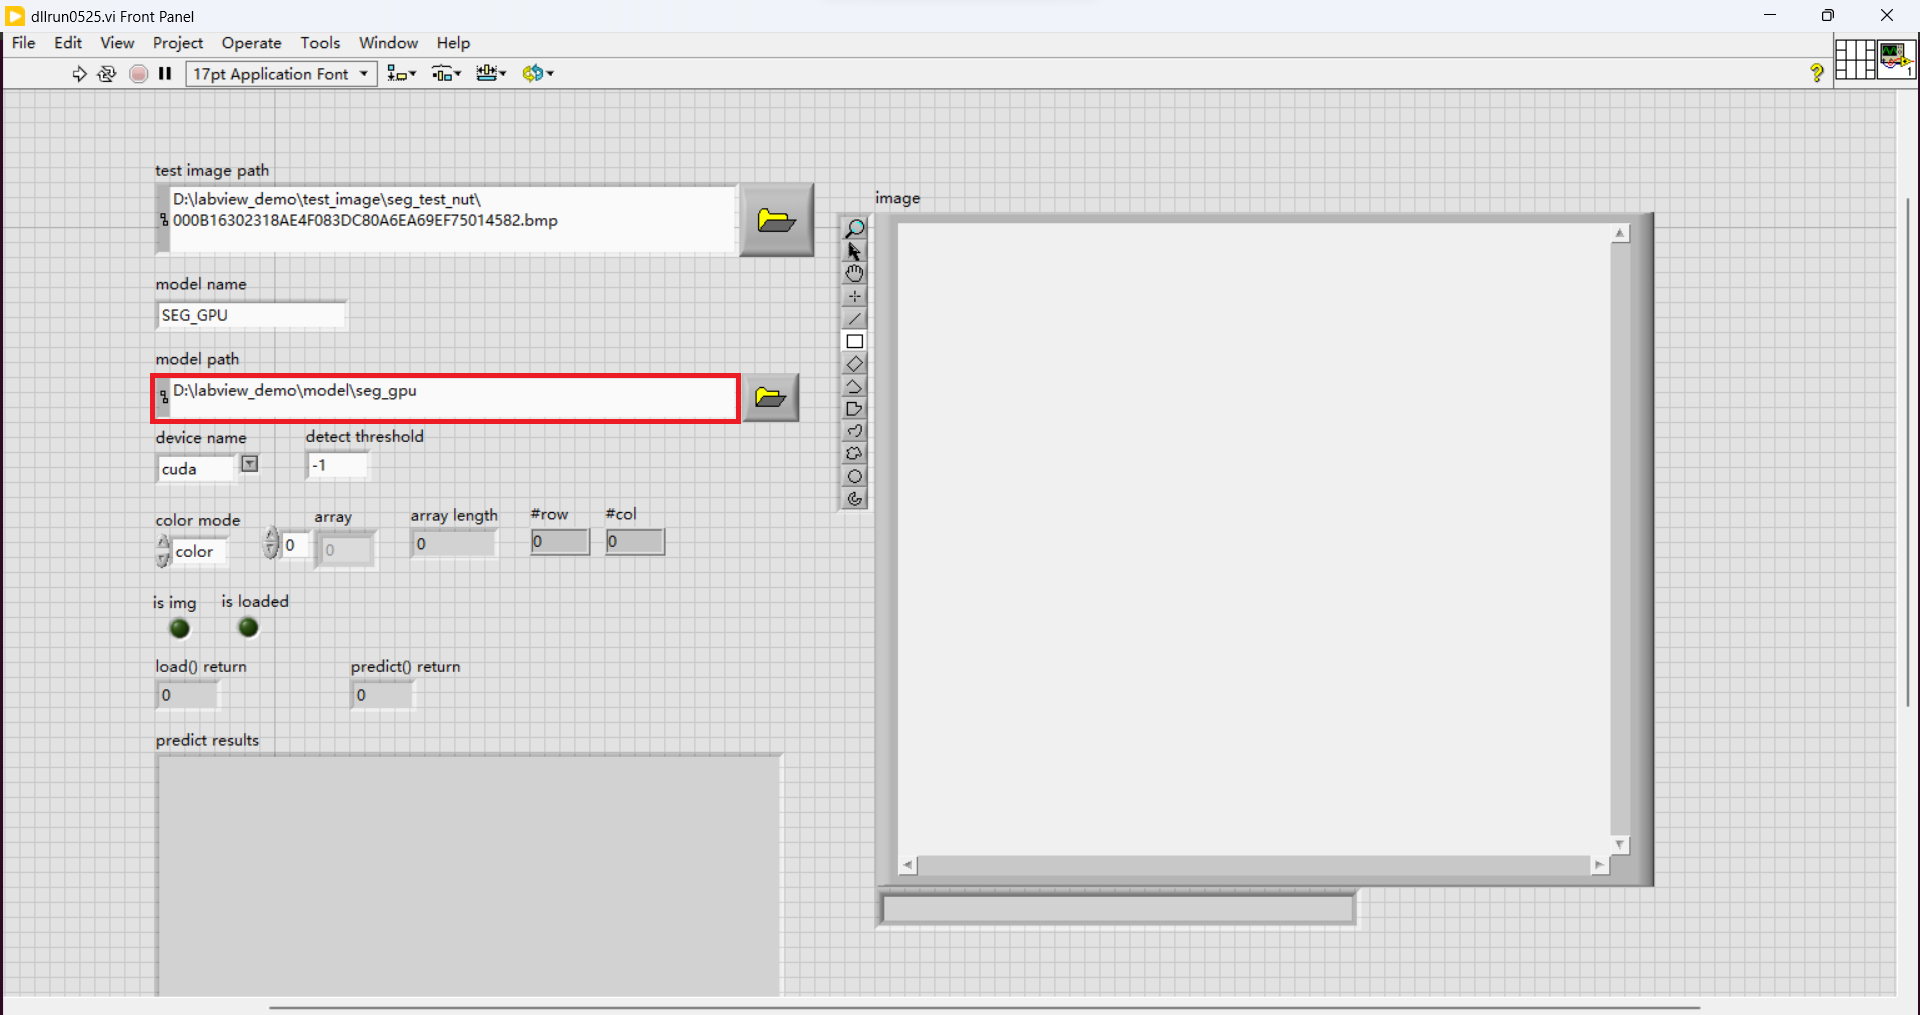Click the load() return indicator
Viewport: 1920px width, 1015px height.
(x=187, y=695)
